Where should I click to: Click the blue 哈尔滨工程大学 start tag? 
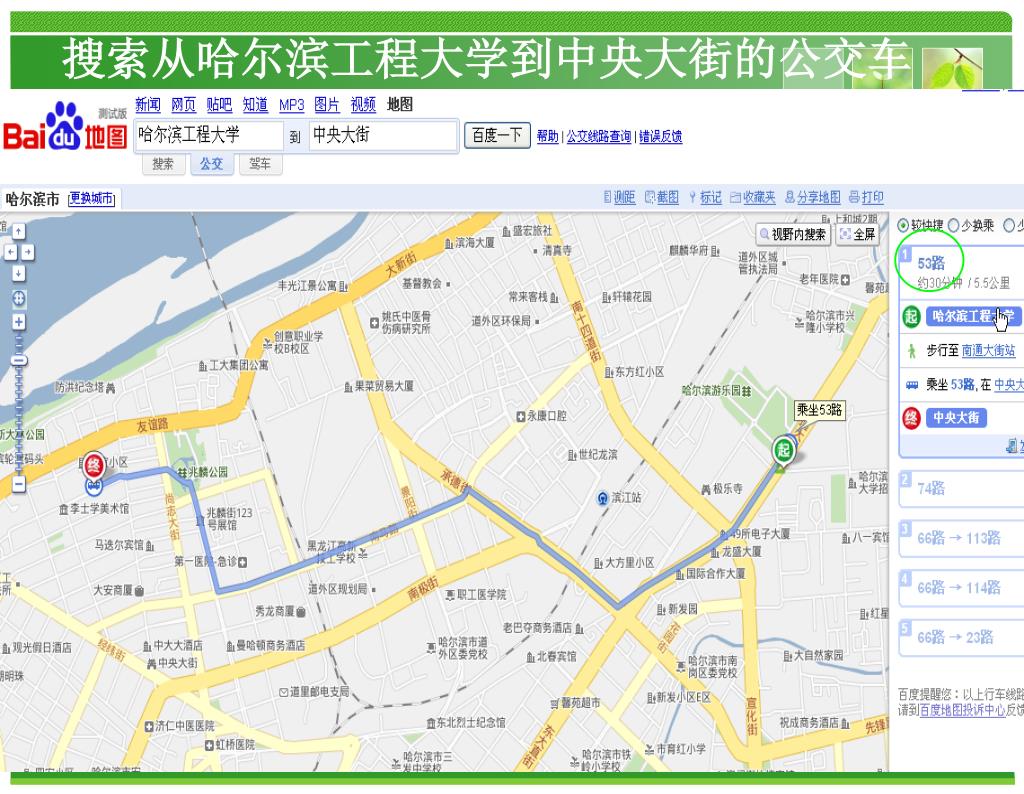pyautogui.click(x=973, y=317)
